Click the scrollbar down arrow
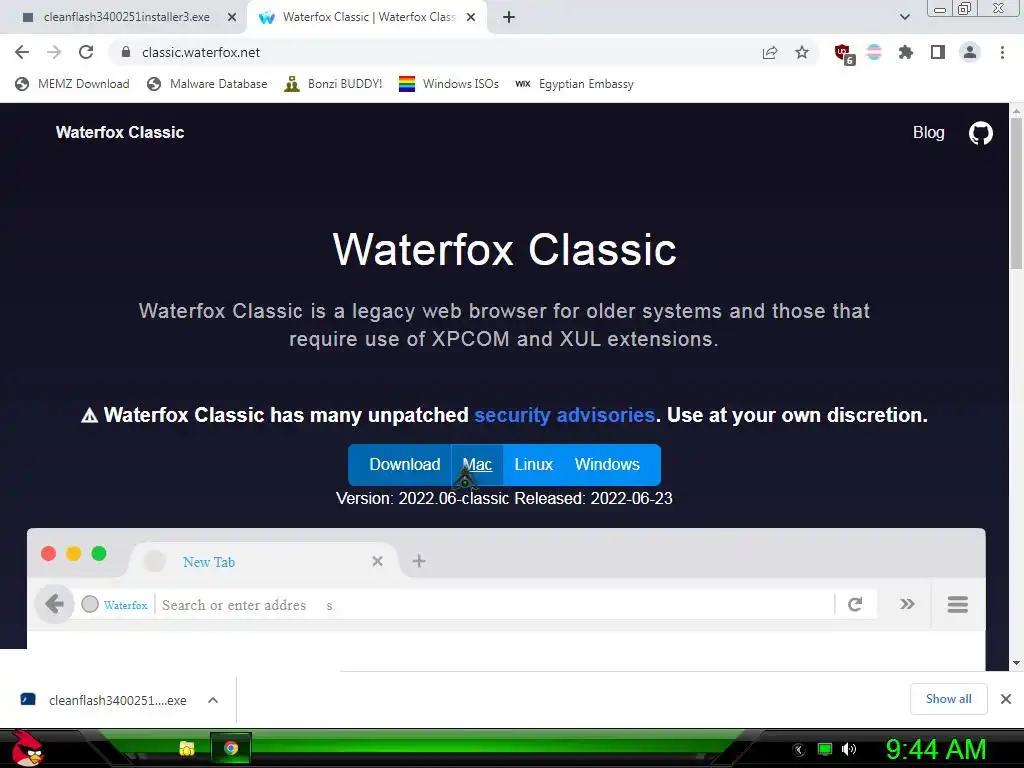The width and height of the screenshot is (1024, 768). tap(1016, 663)
